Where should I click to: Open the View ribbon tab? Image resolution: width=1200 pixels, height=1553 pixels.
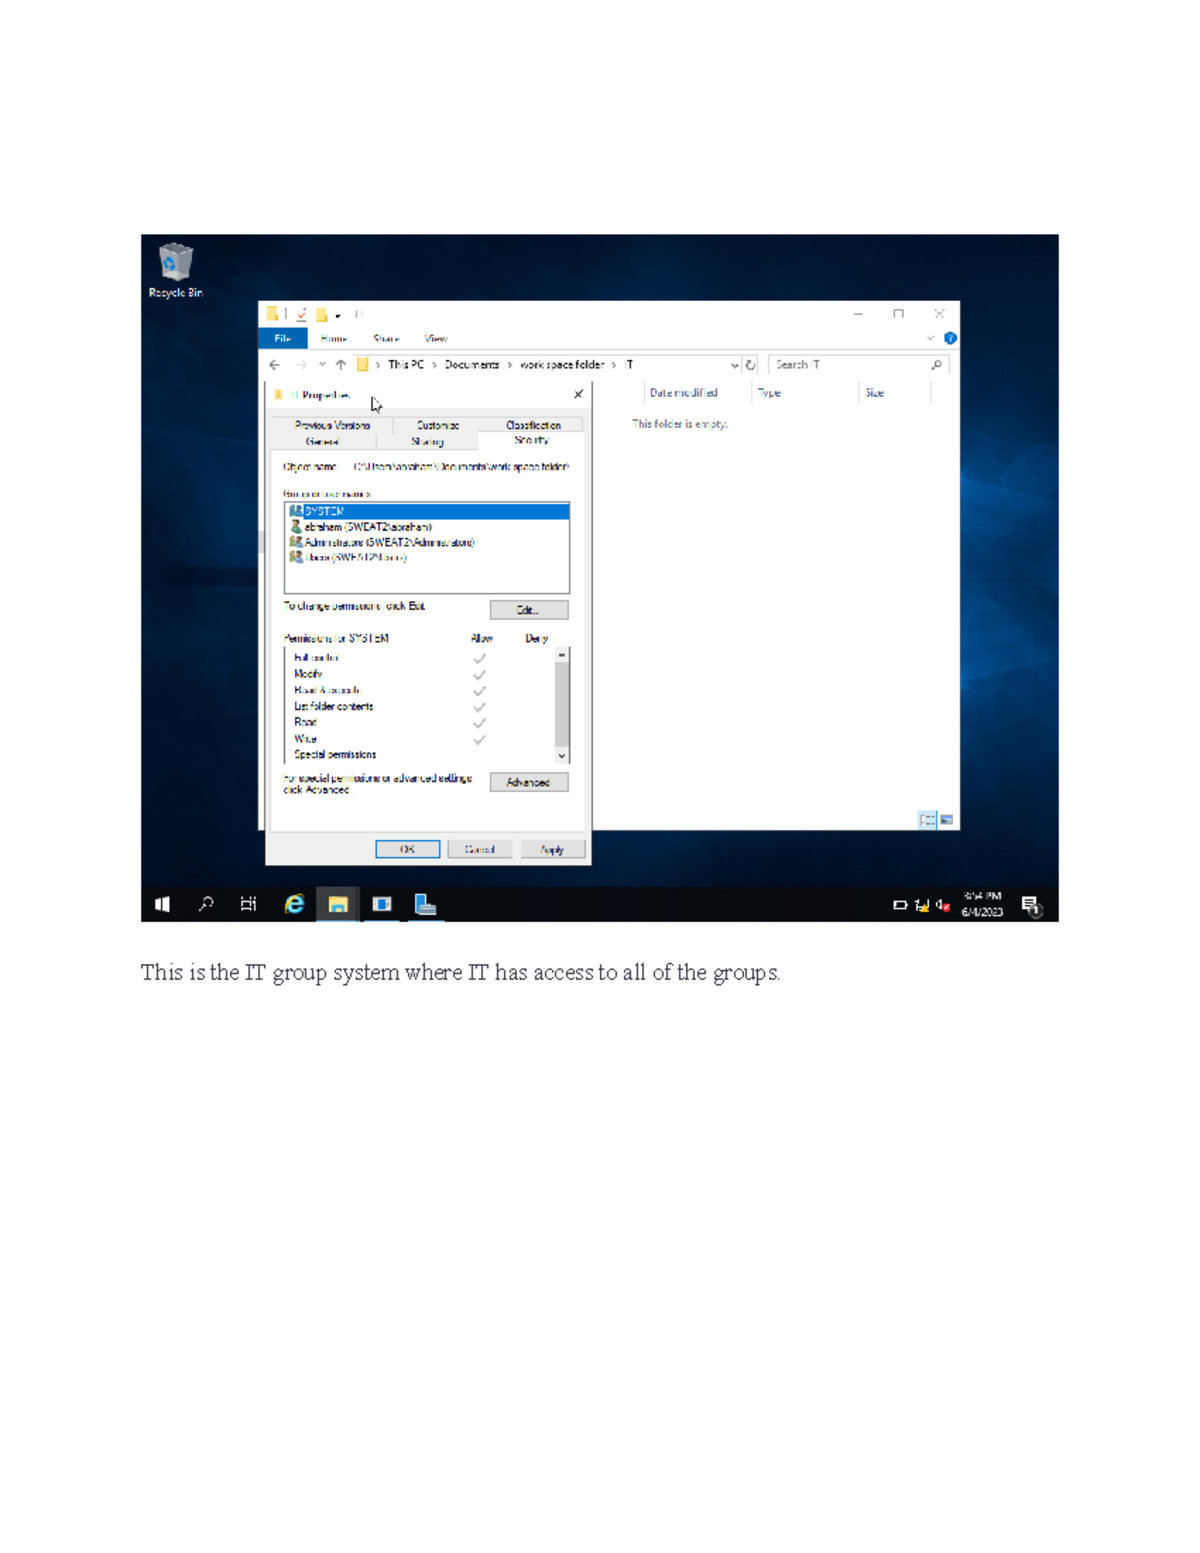[436, 338]
